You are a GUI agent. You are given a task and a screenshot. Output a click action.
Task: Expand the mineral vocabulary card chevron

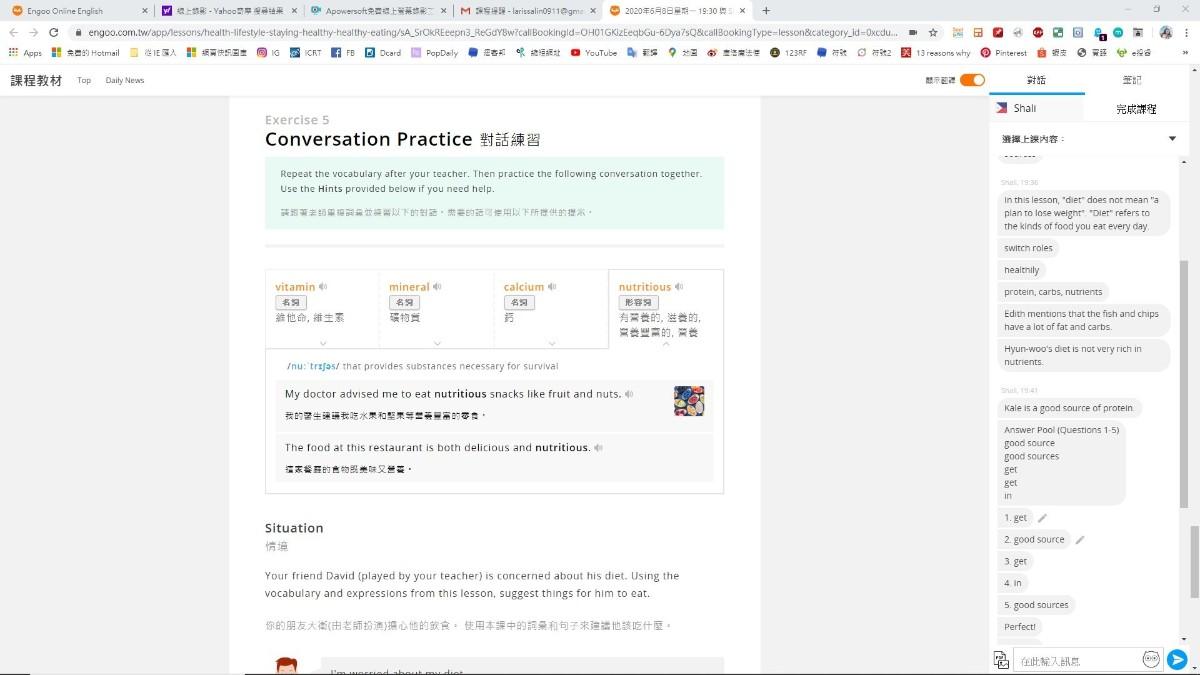coord(437,343)
